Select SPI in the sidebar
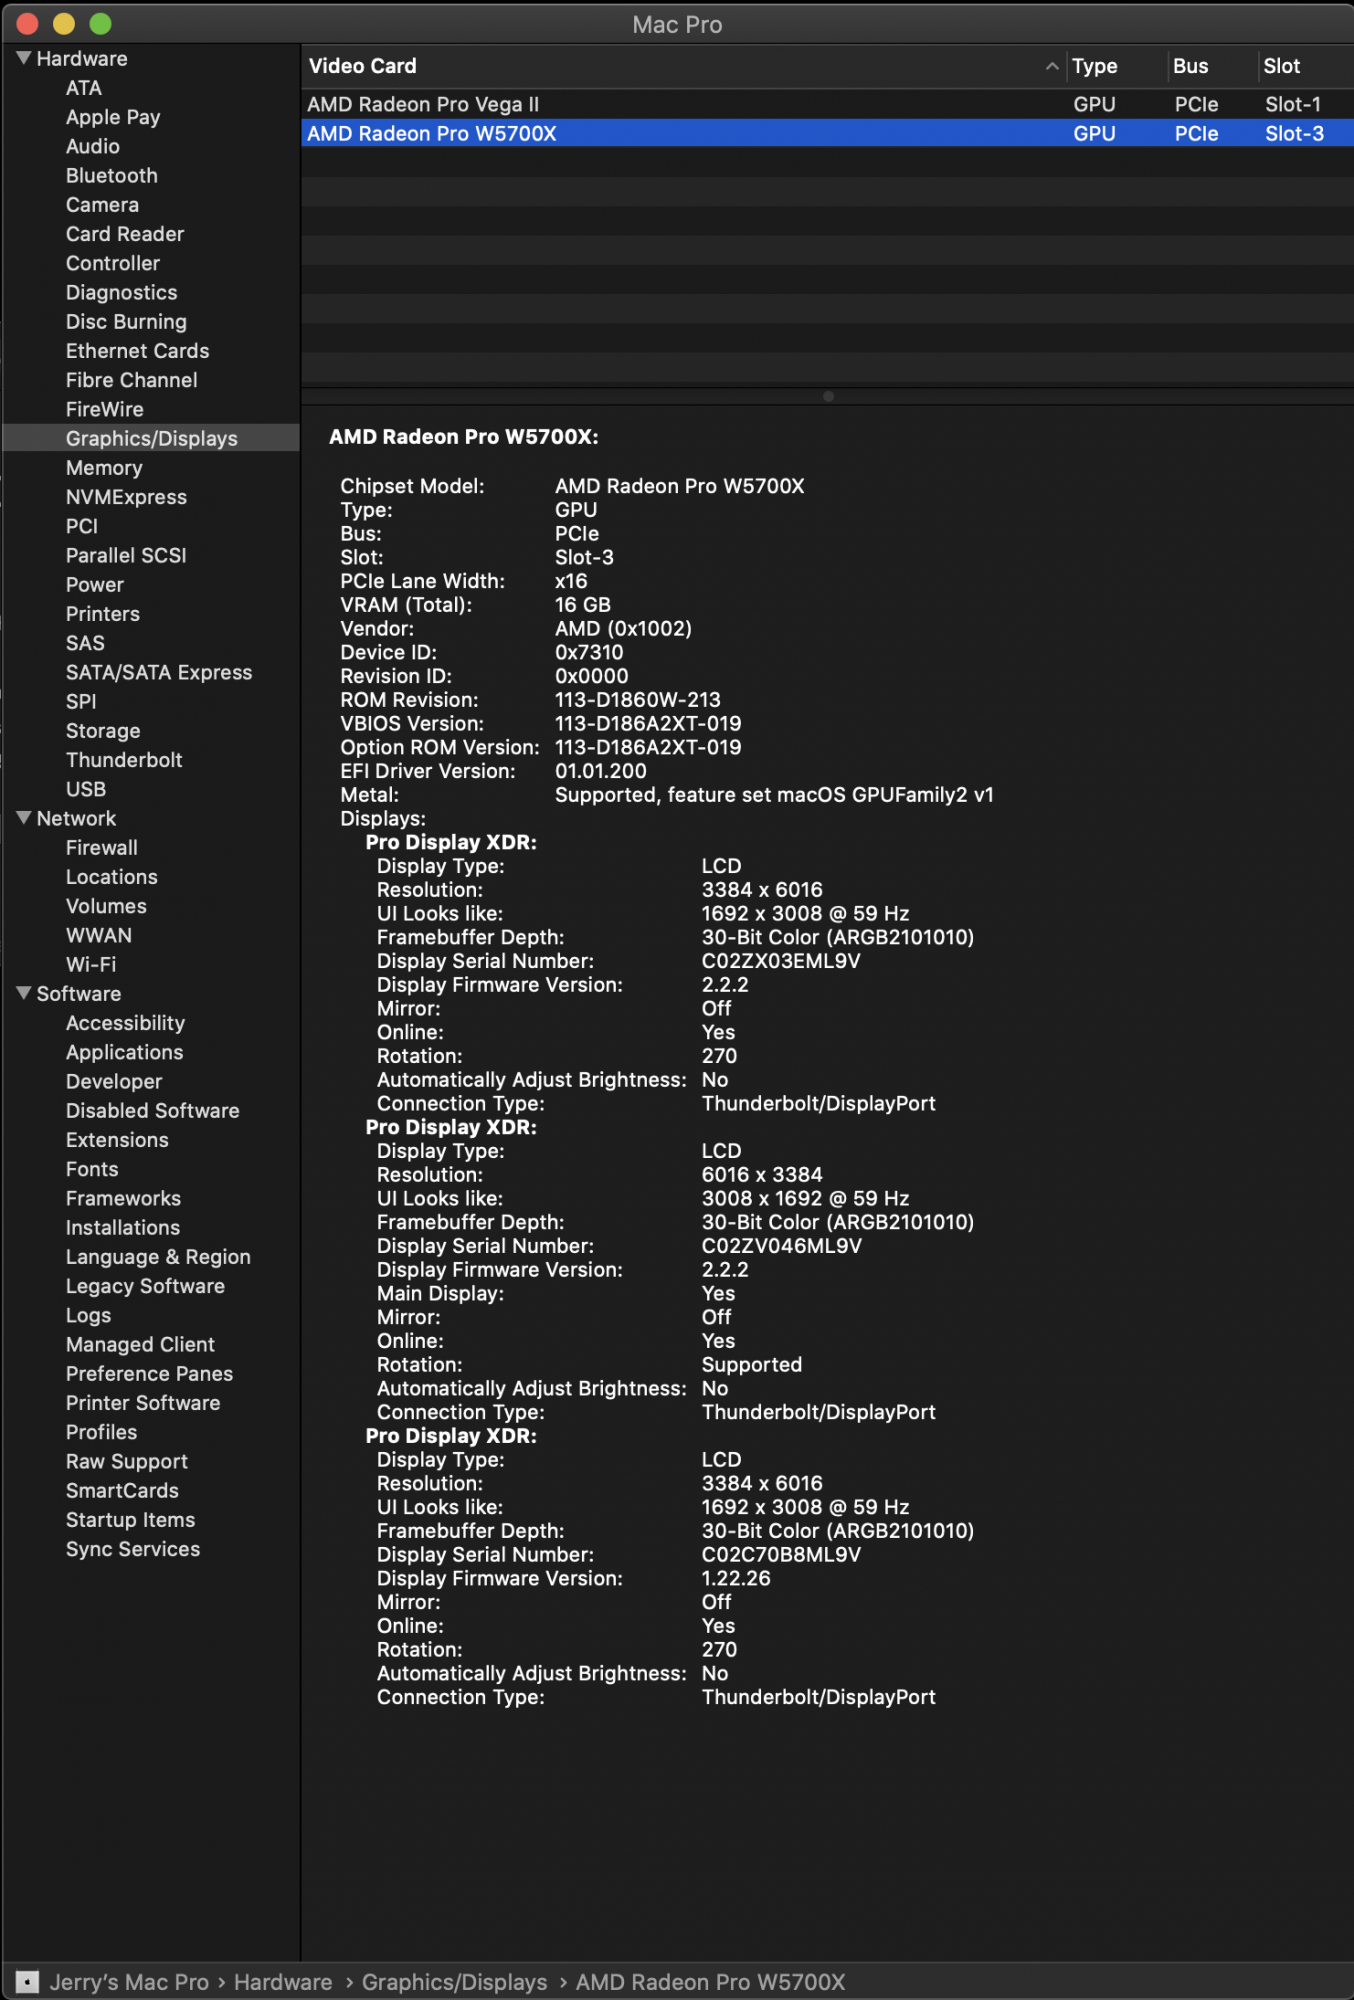The height and width of the screenshot is (2000, 1354). pyautogui.click(x=81, y=701)
